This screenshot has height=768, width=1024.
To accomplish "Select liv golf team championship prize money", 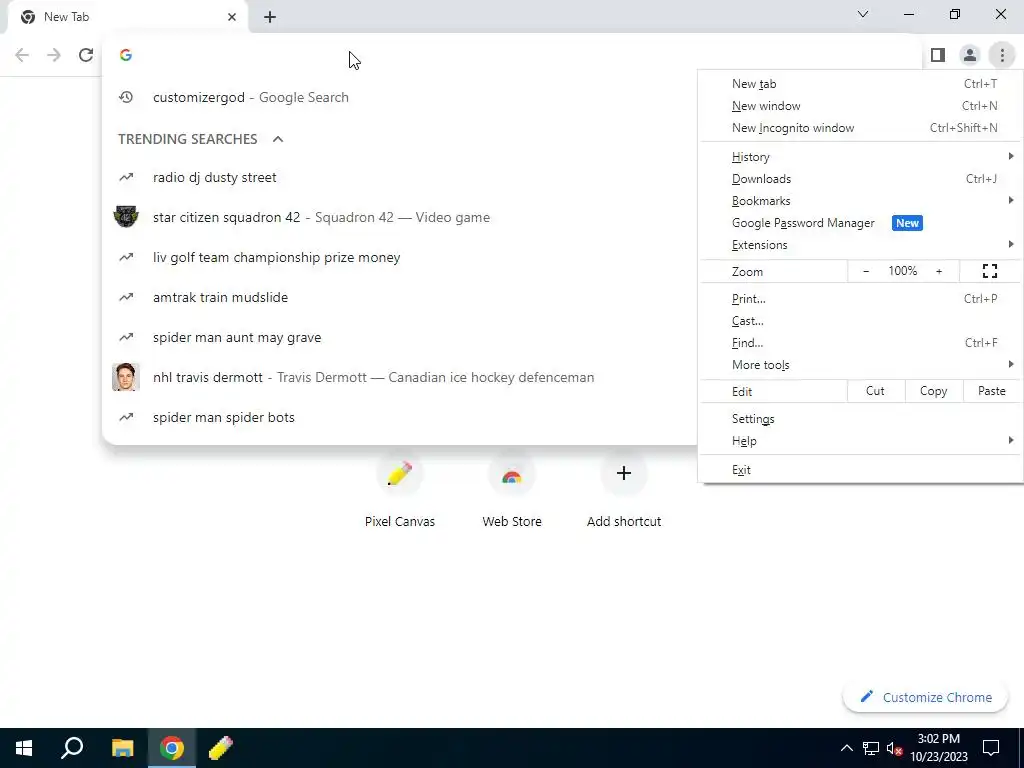I will (400, 257).
